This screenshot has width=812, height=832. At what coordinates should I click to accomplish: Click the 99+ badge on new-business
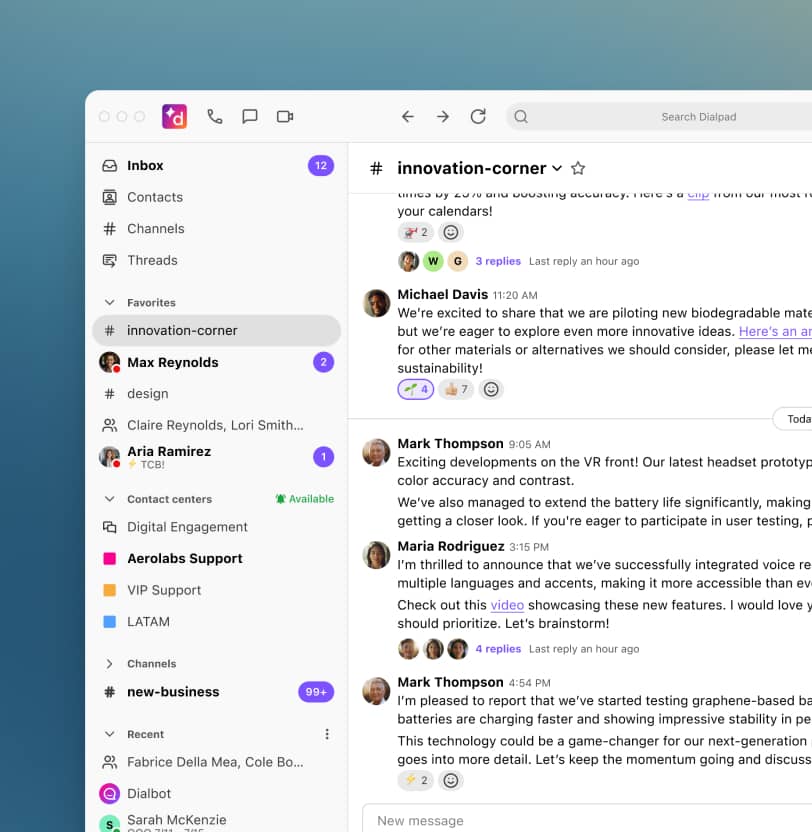point(316,692)
